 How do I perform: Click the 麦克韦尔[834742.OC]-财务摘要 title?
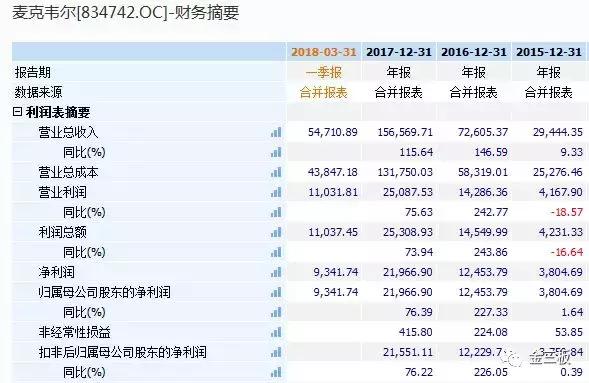(125, 12)
